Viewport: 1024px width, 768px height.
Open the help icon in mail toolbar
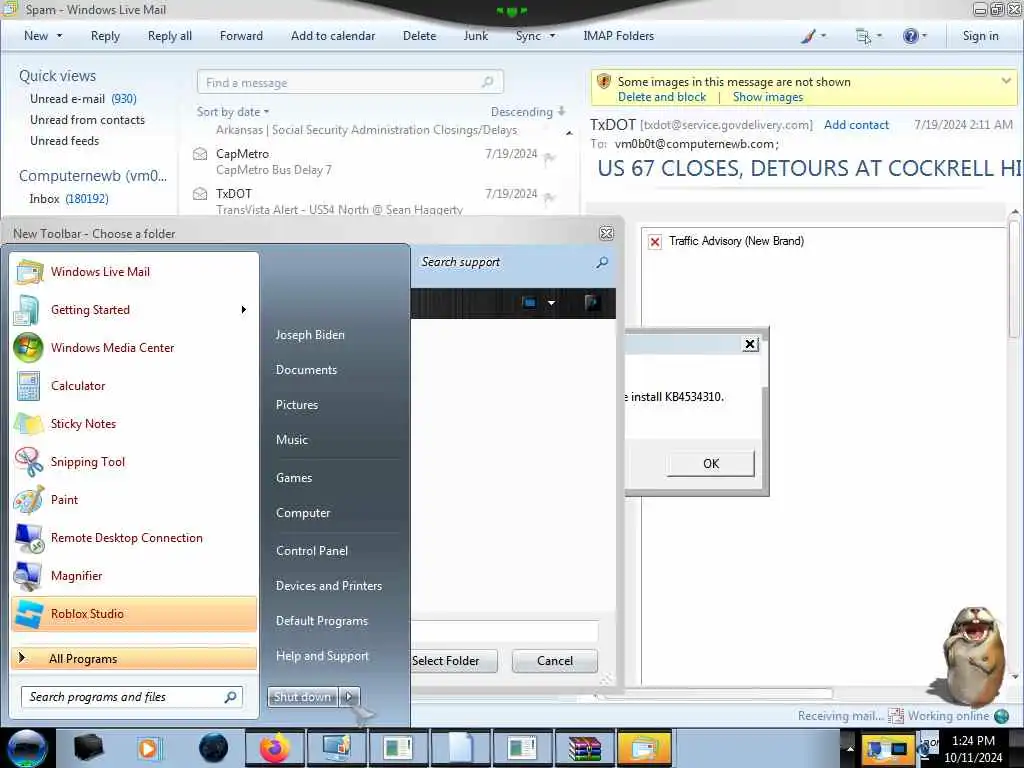click(910, 36)
